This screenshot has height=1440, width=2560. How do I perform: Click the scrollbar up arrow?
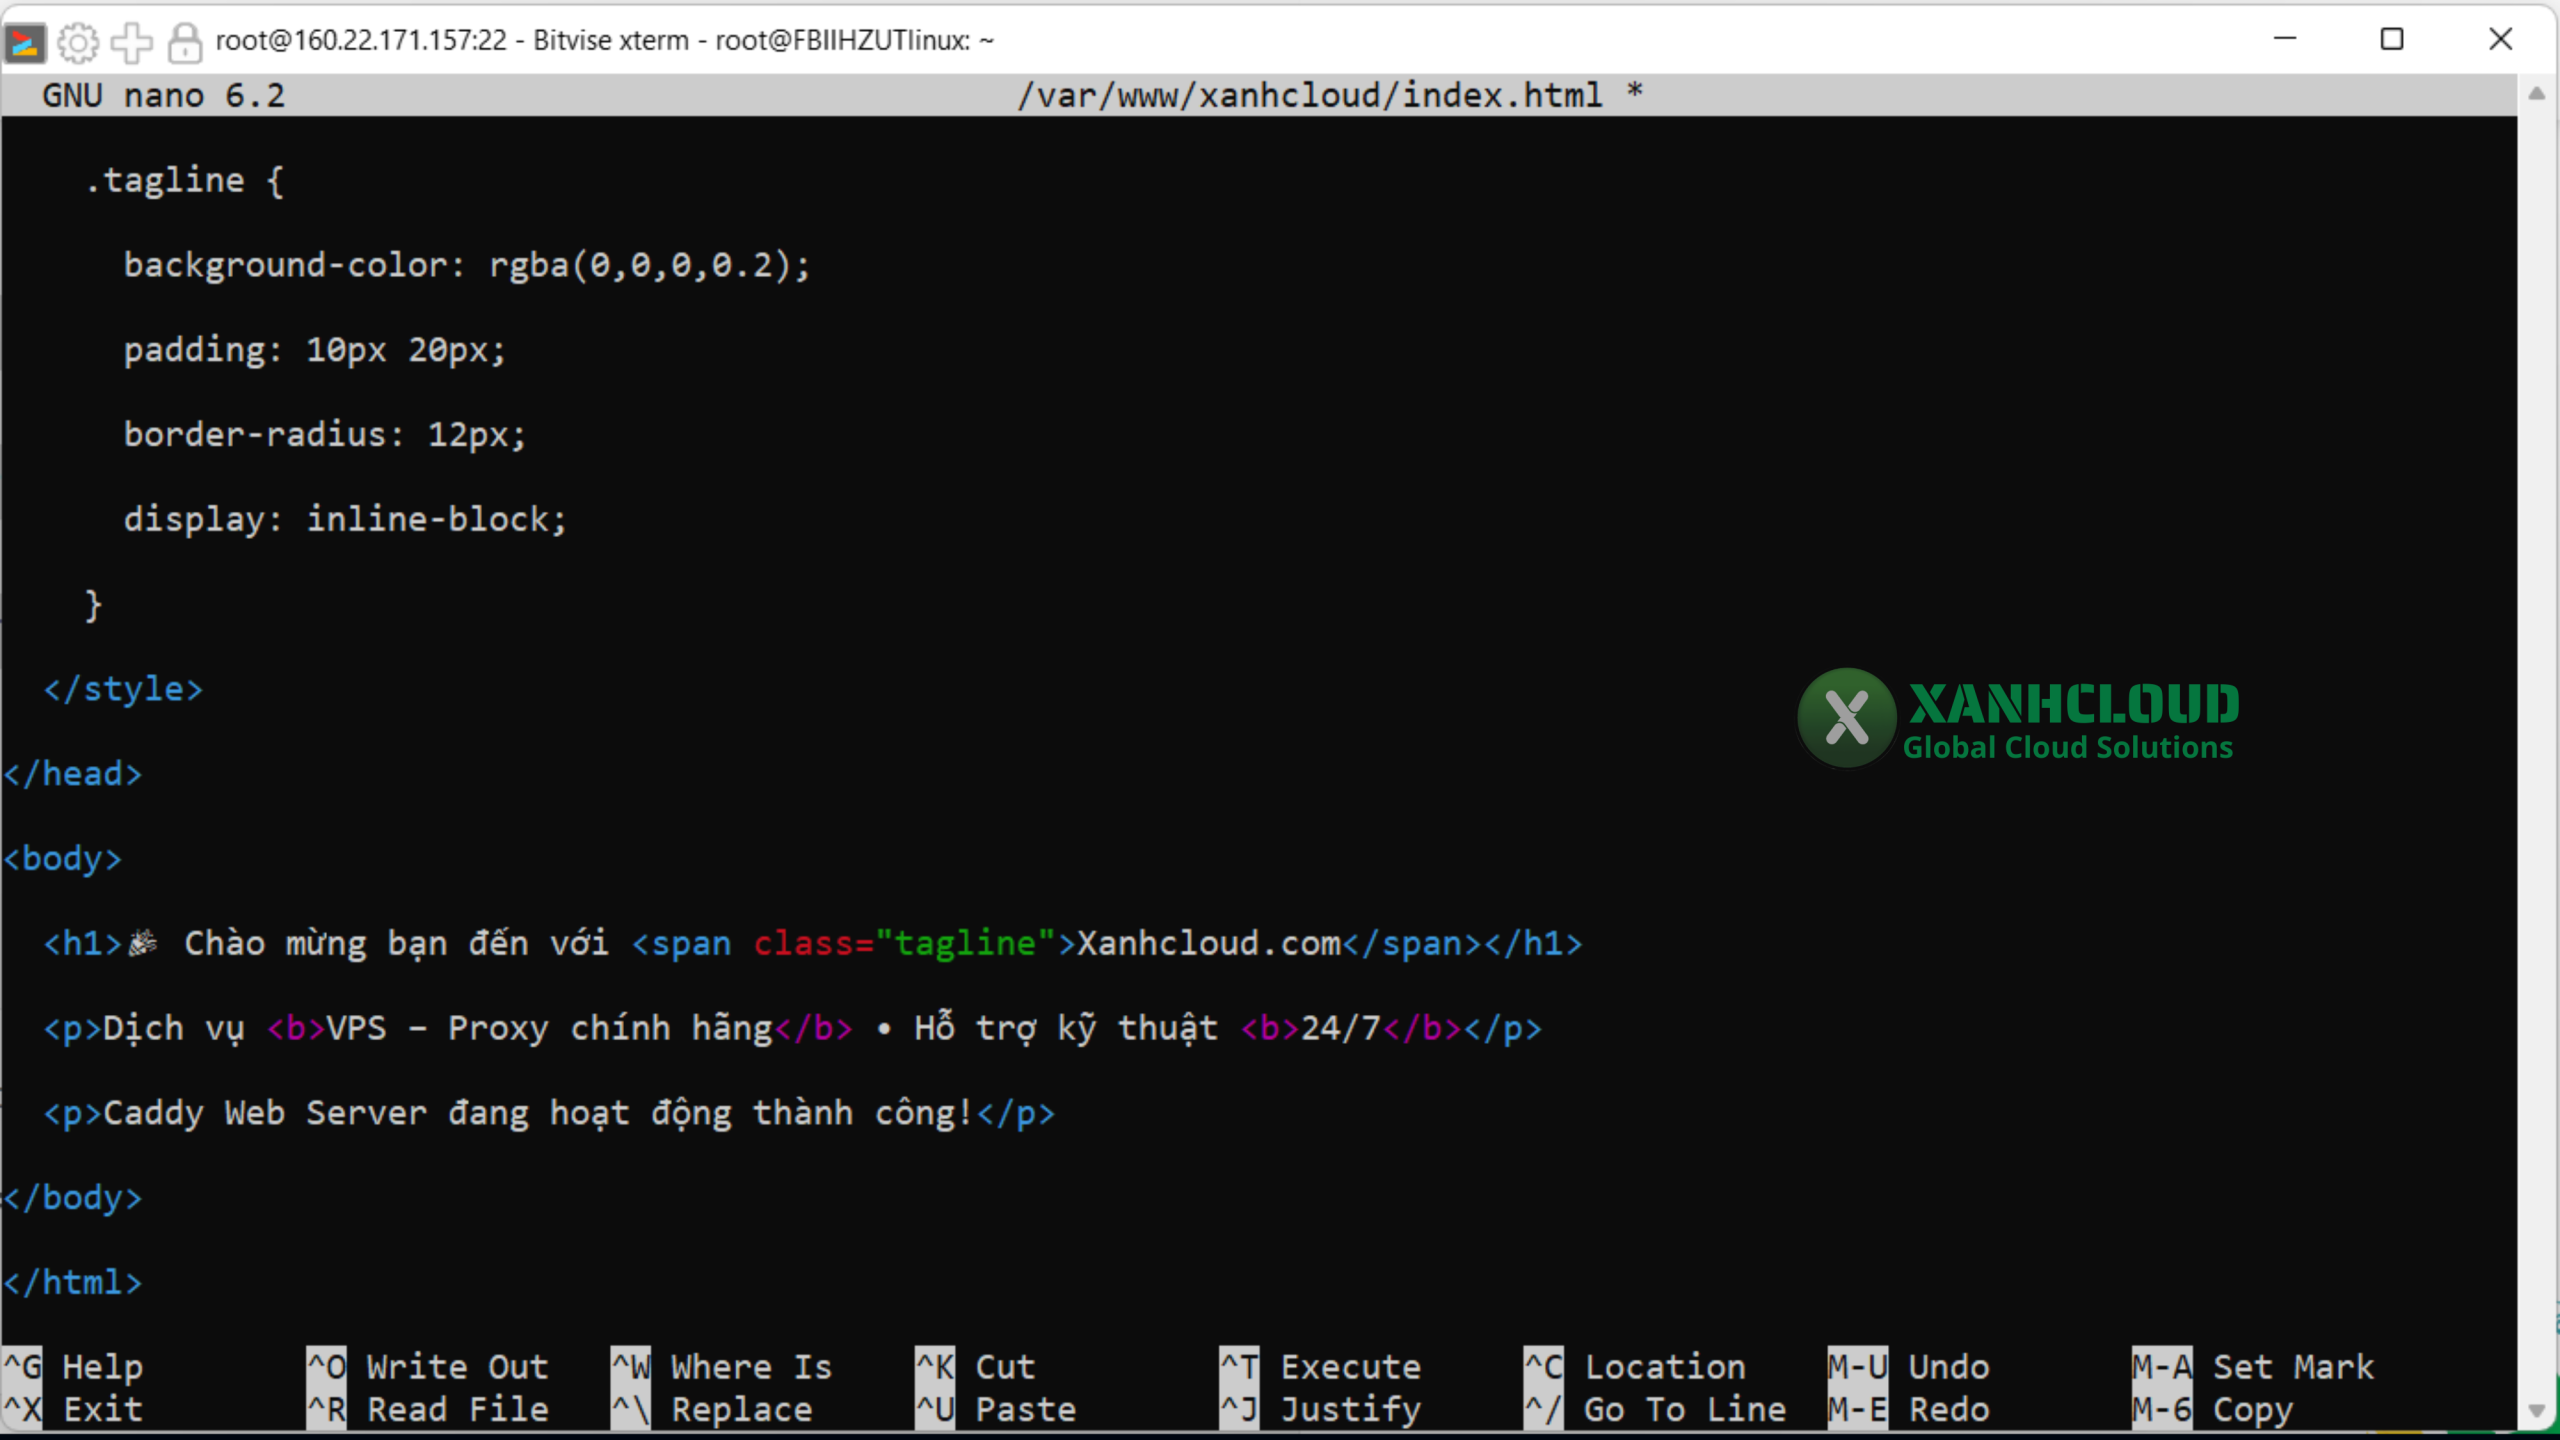(x=2536, y=94)
